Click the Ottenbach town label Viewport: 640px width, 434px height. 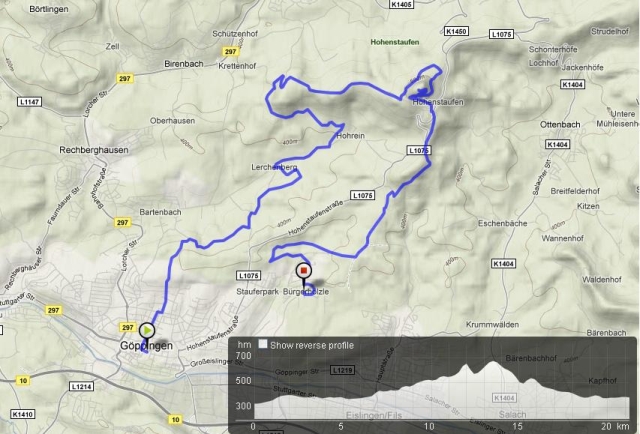pyautogui.click(x=560, y=125)
